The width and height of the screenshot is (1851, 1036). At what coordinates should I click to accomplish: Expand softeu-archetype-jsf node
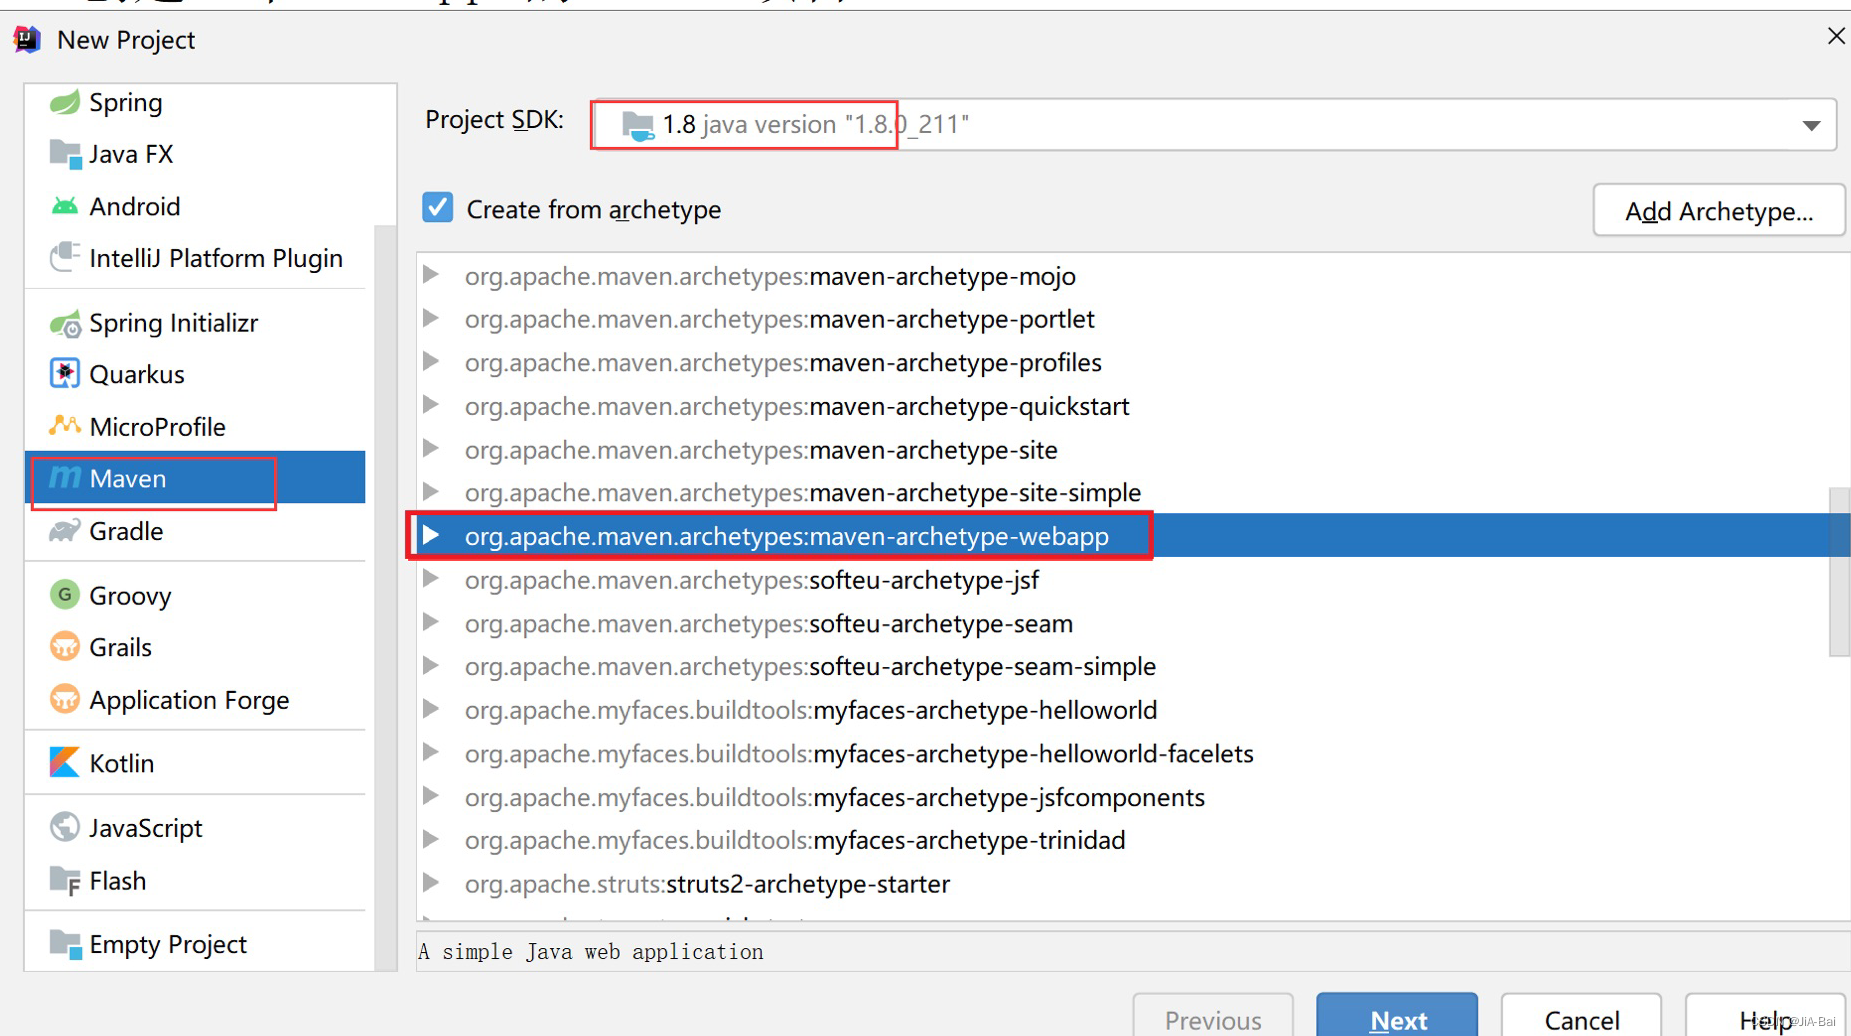click(x=431, y=579)
